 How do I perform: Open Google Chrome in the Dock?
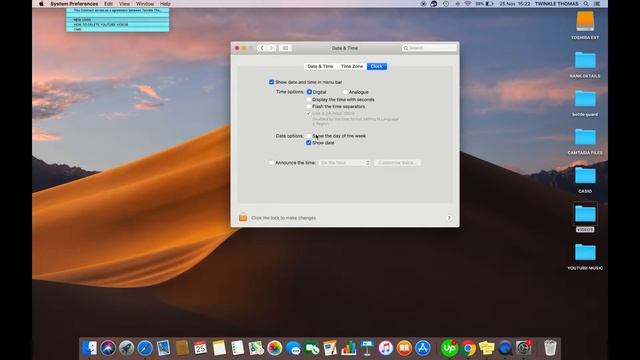[x=468, y=348]
